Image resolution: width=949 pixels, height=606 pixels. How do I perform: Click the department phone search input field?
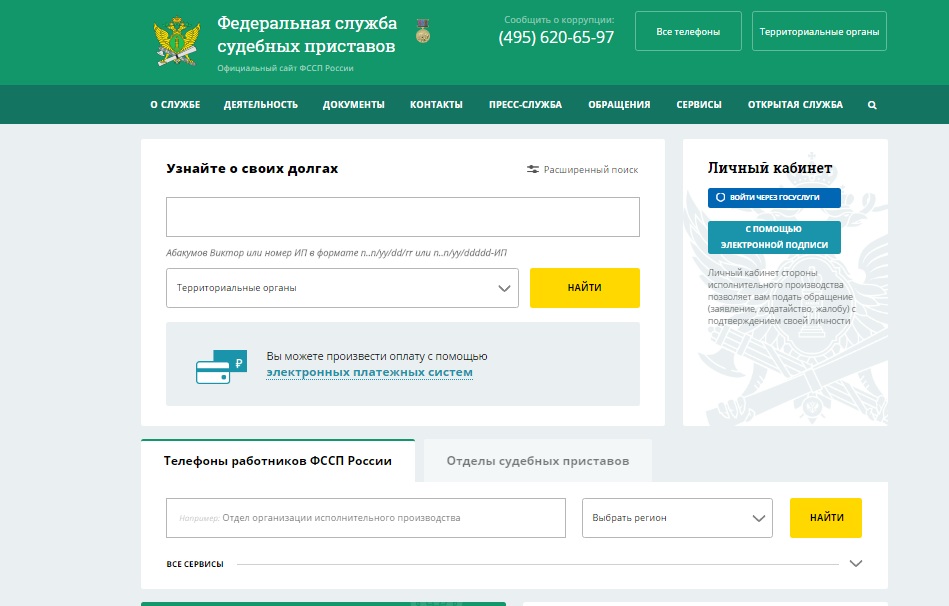[x=366, y=518]
